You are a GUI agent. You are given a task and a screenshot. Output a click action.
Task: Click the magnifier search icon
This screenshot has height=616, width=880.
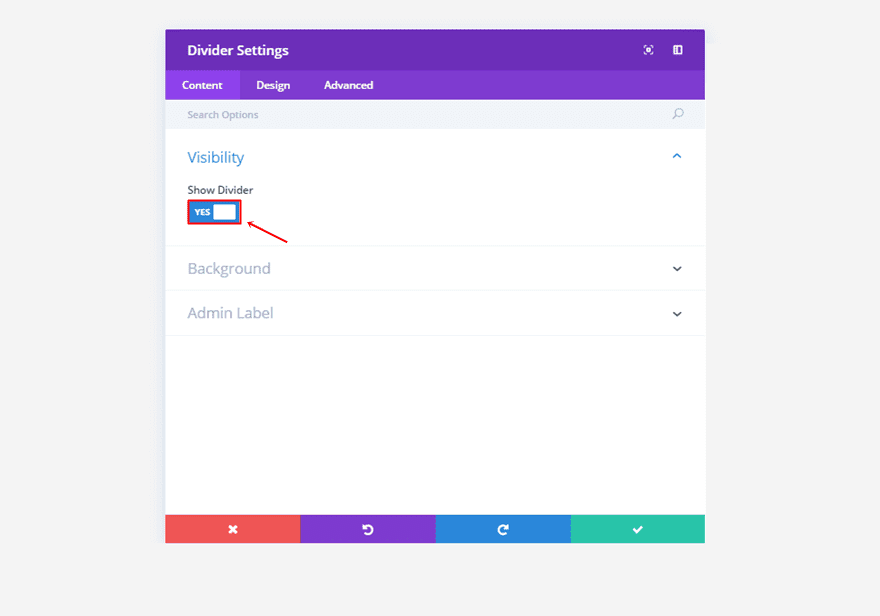(677, 114)
